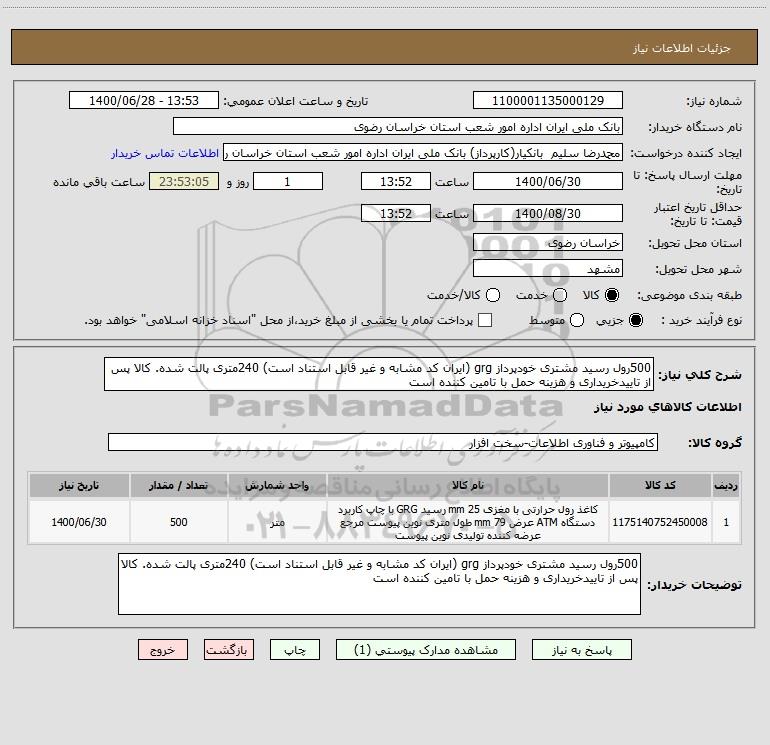
Task: Click the چاپ print button
Action: click(295, 650)
